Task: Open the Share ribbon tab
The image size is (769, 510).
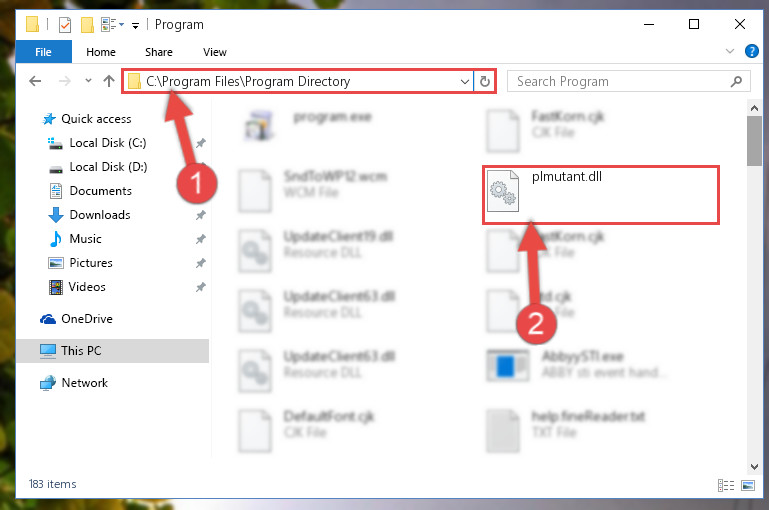Action: pyautogui.click(x=158, y=52)
